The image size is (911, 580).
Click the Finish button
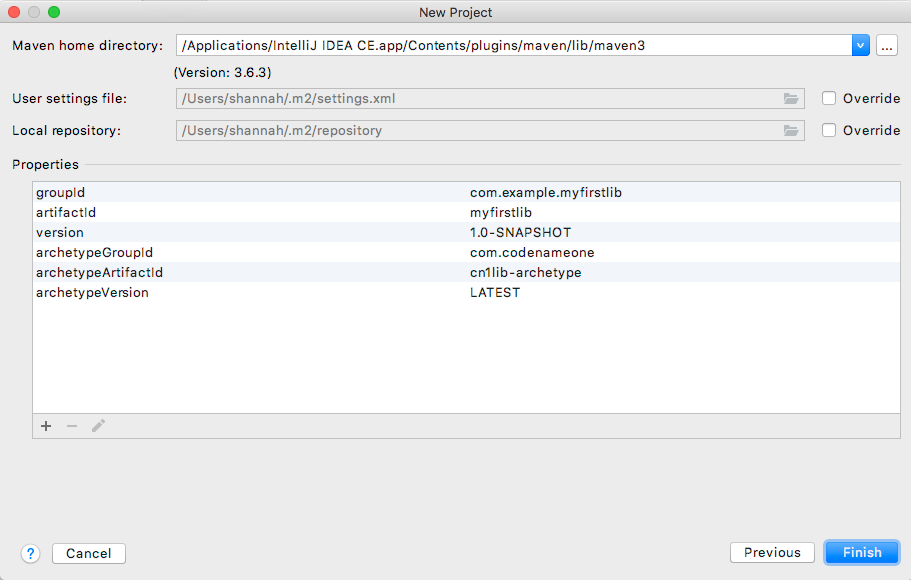pos(861,552)
